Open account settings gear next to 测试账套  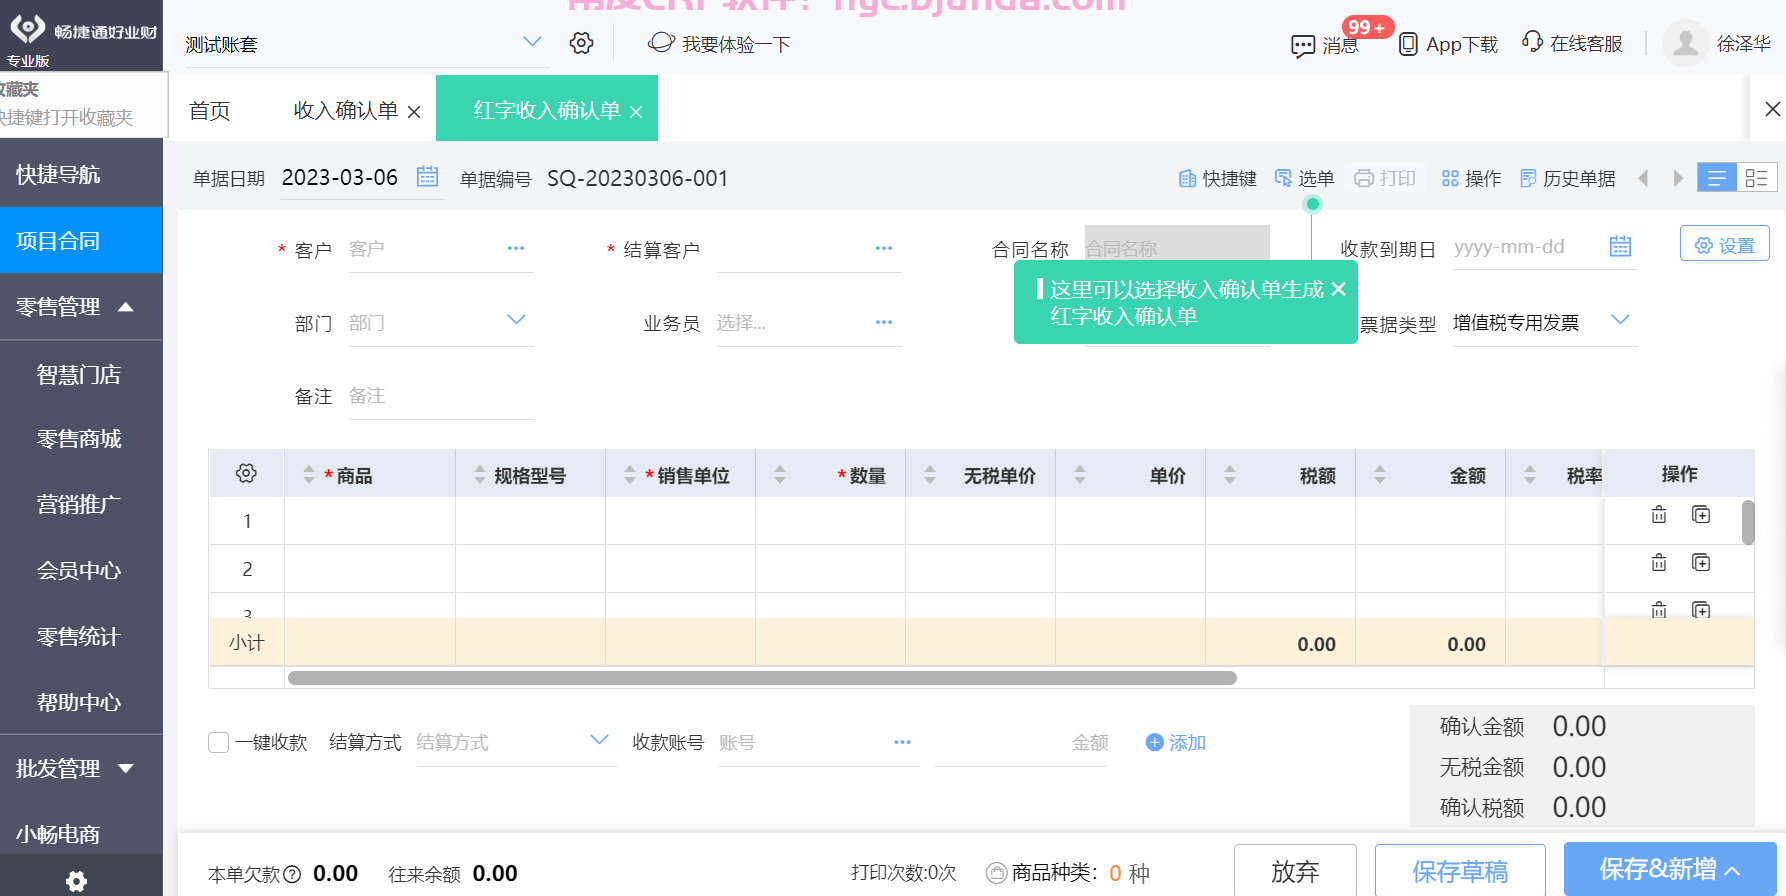click(x=581, y=43)
